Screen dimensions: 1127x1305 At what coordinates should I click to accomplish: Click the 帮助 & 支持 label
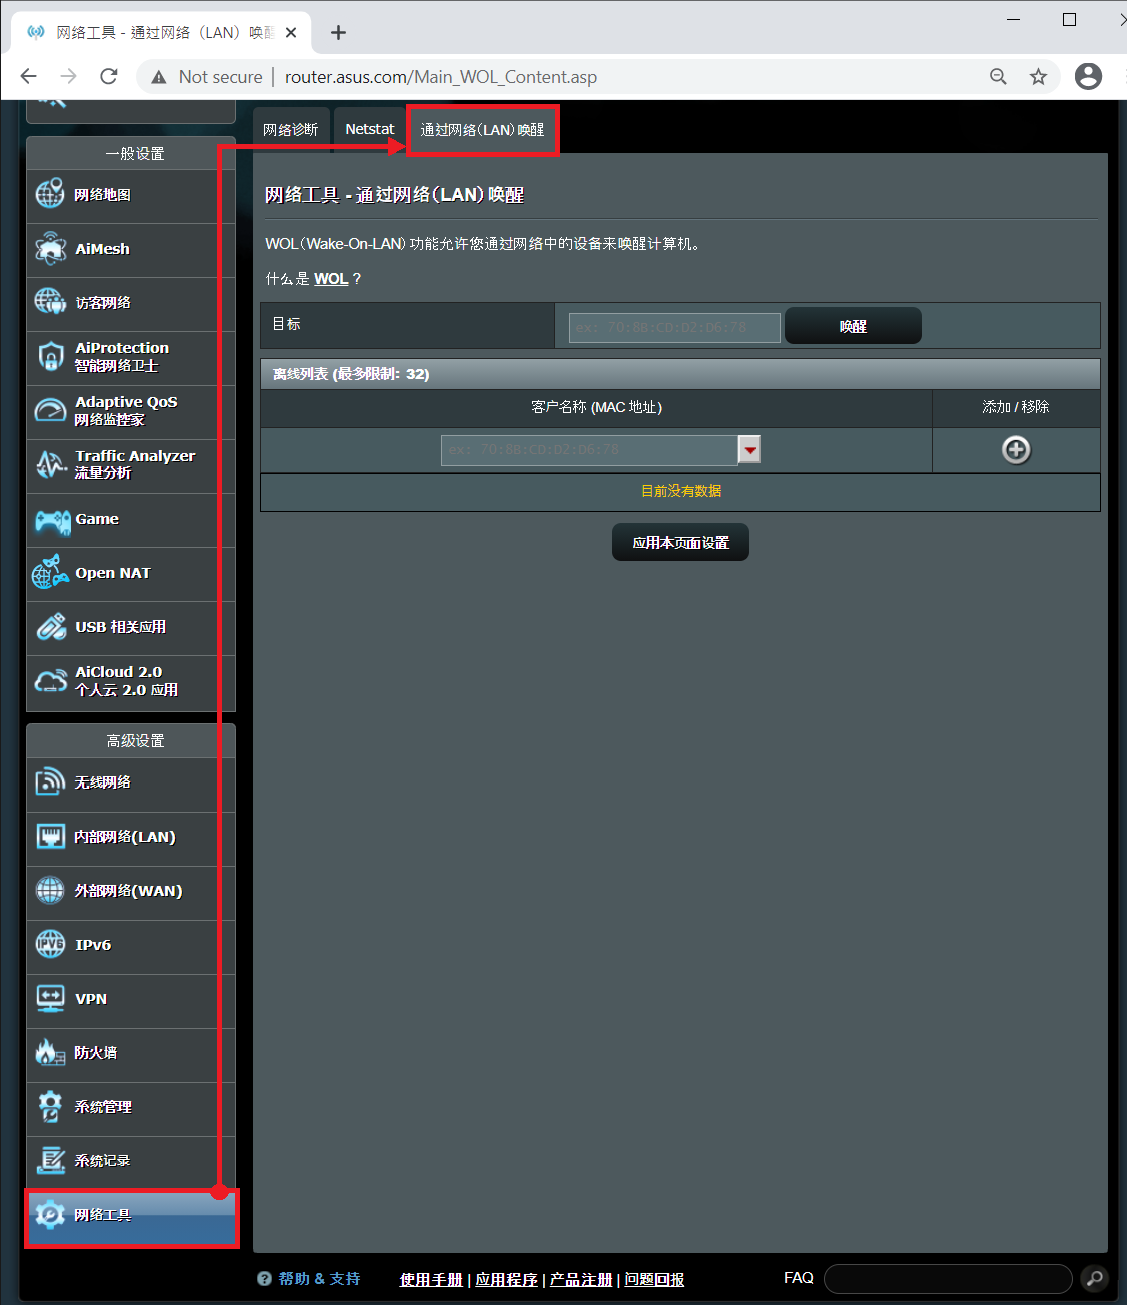[319, 1279]
